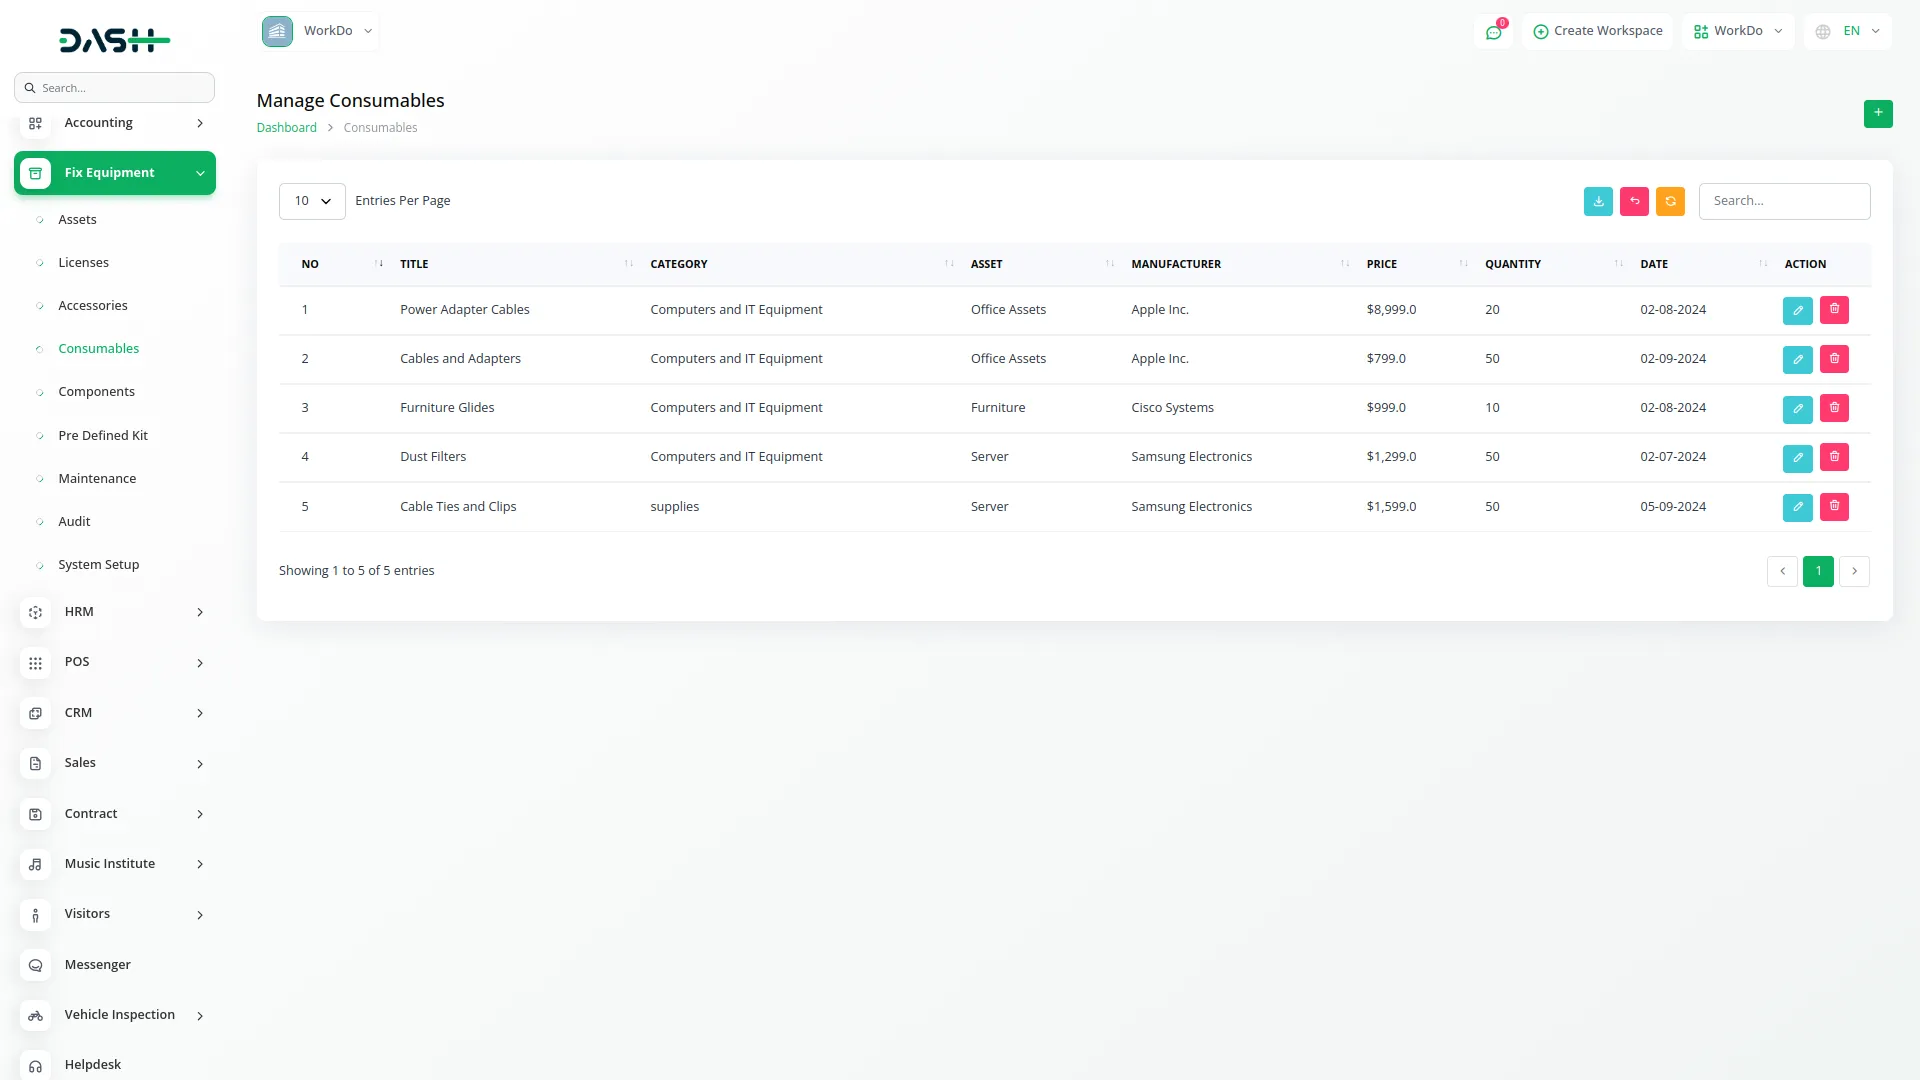
Task: Click the pink import arrow icon
Action: [1634, 201]
